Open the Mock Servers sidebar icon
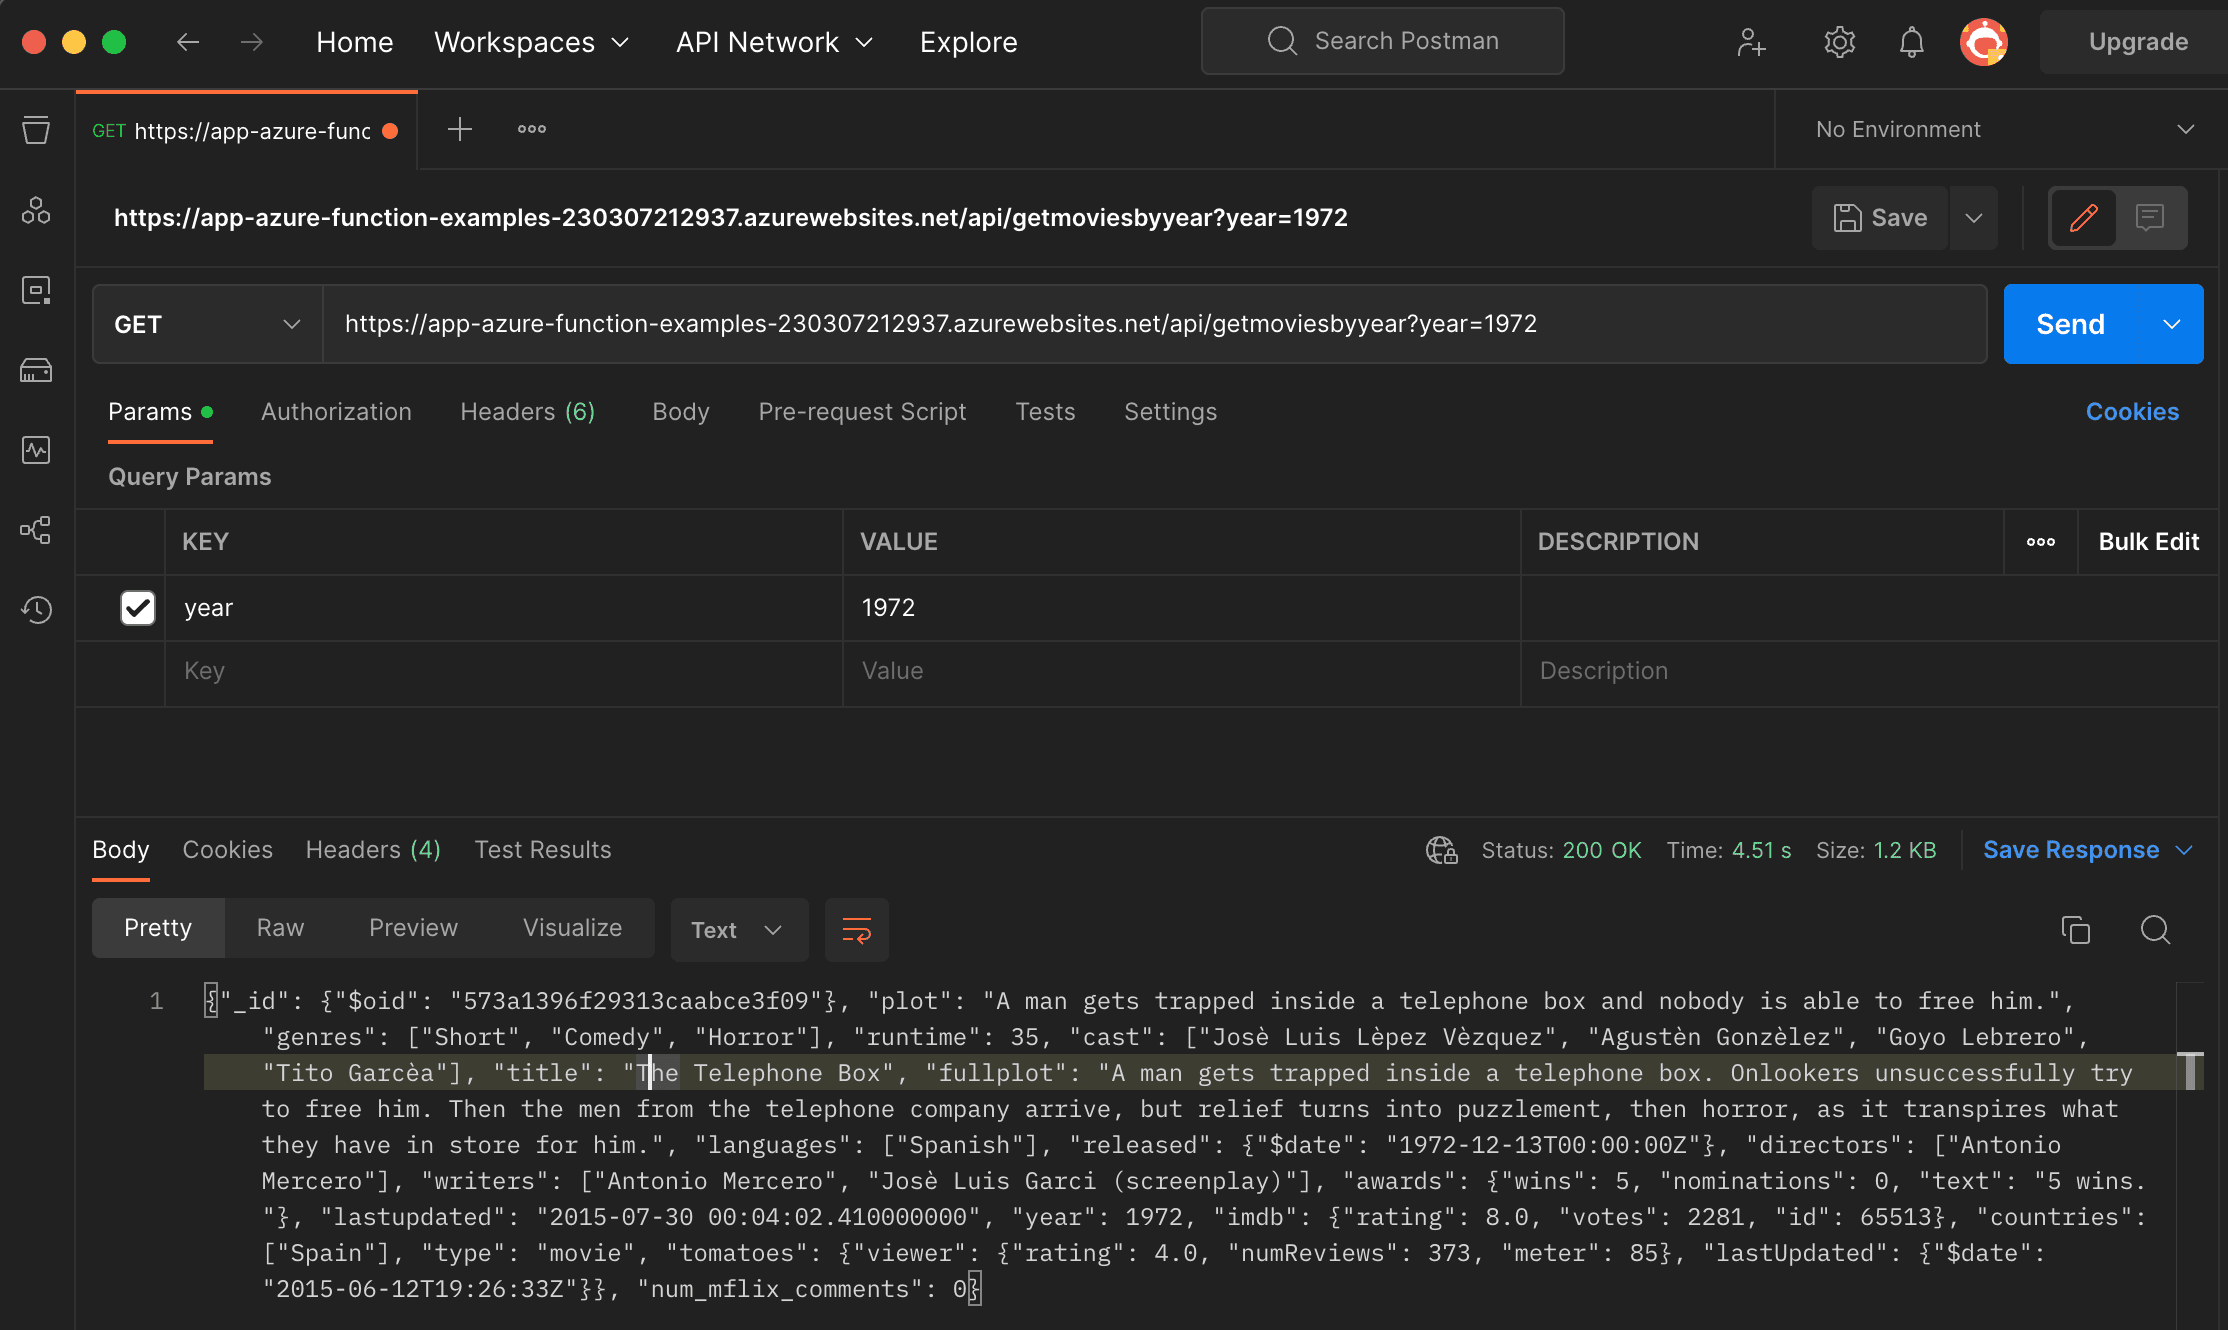 pyautogui.click(x=36, y=370)
